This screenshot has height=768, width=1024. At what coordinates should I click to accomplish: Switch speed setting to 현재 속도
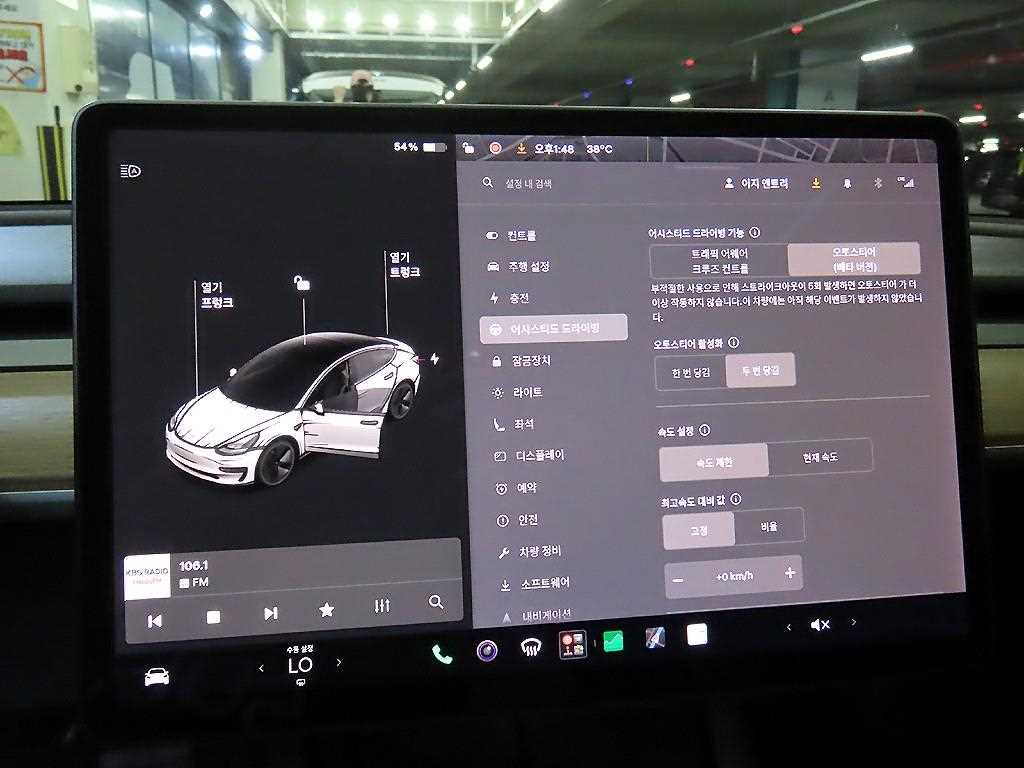[x=820, y=457]
